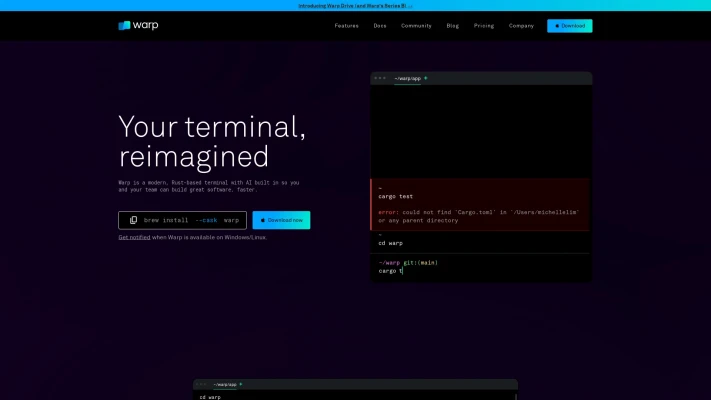Open the Blog navigation link
This screenshot has width=711, height=400.
point(453,26)
